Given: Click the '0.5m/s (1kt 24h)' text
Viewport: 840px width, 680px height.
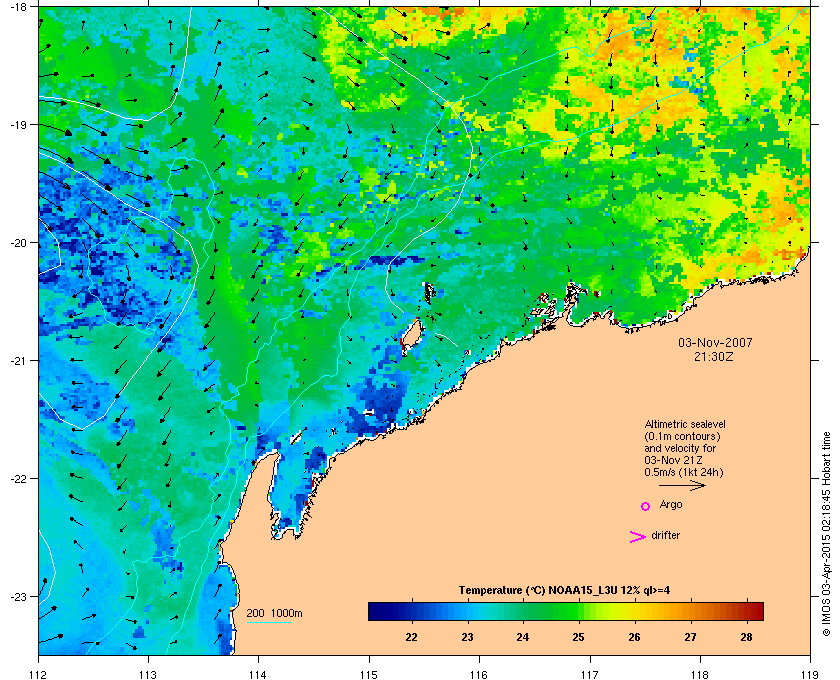Looking at the screenshot, I should (x=684, y=473).
